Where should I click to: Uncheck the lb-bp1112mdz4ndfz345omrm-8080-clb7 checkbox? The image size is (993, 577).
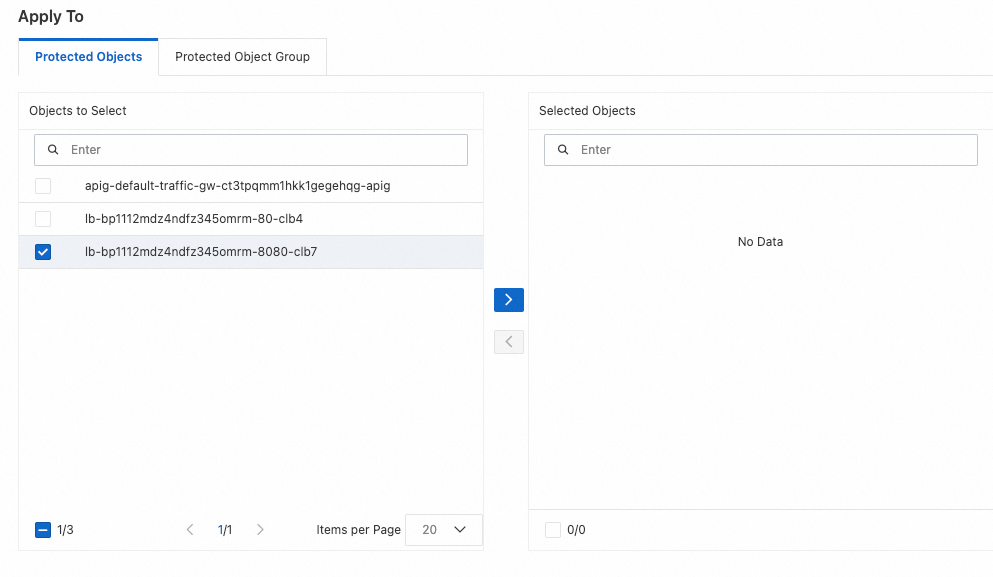tap(43, 251)
